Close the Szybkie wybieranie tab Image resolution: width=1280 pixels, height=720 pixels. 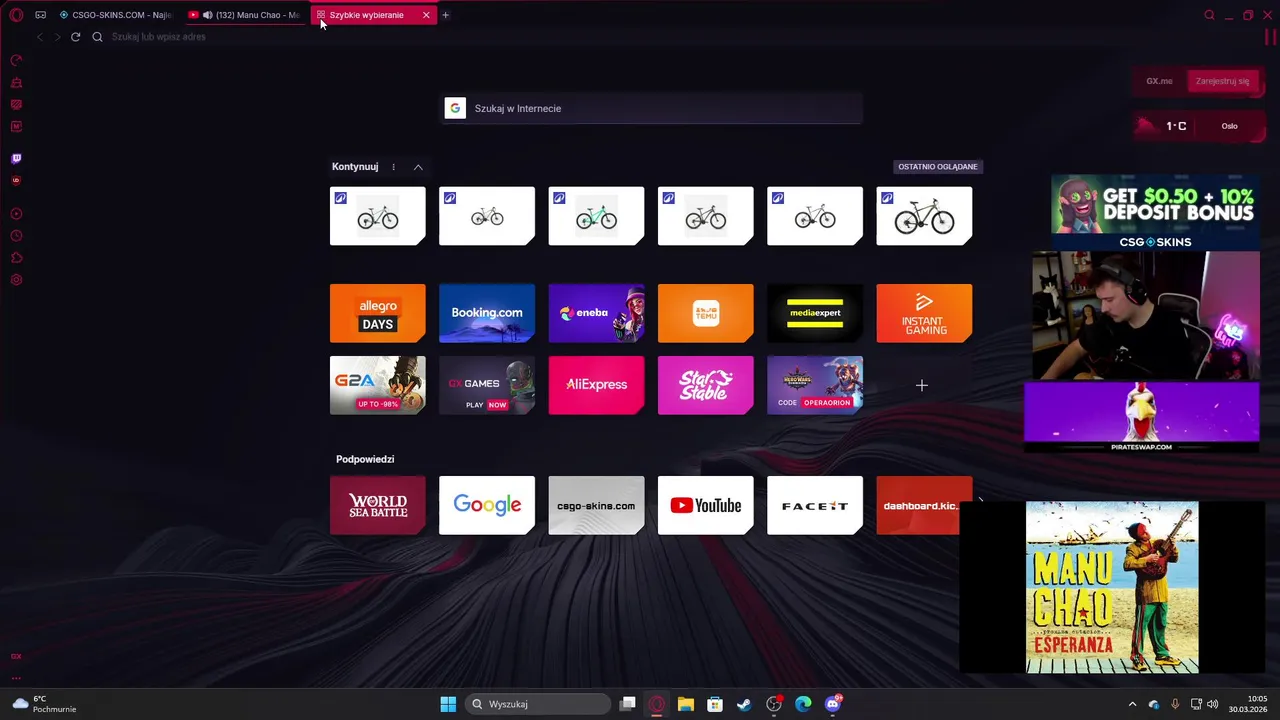(x=426, y=15)
